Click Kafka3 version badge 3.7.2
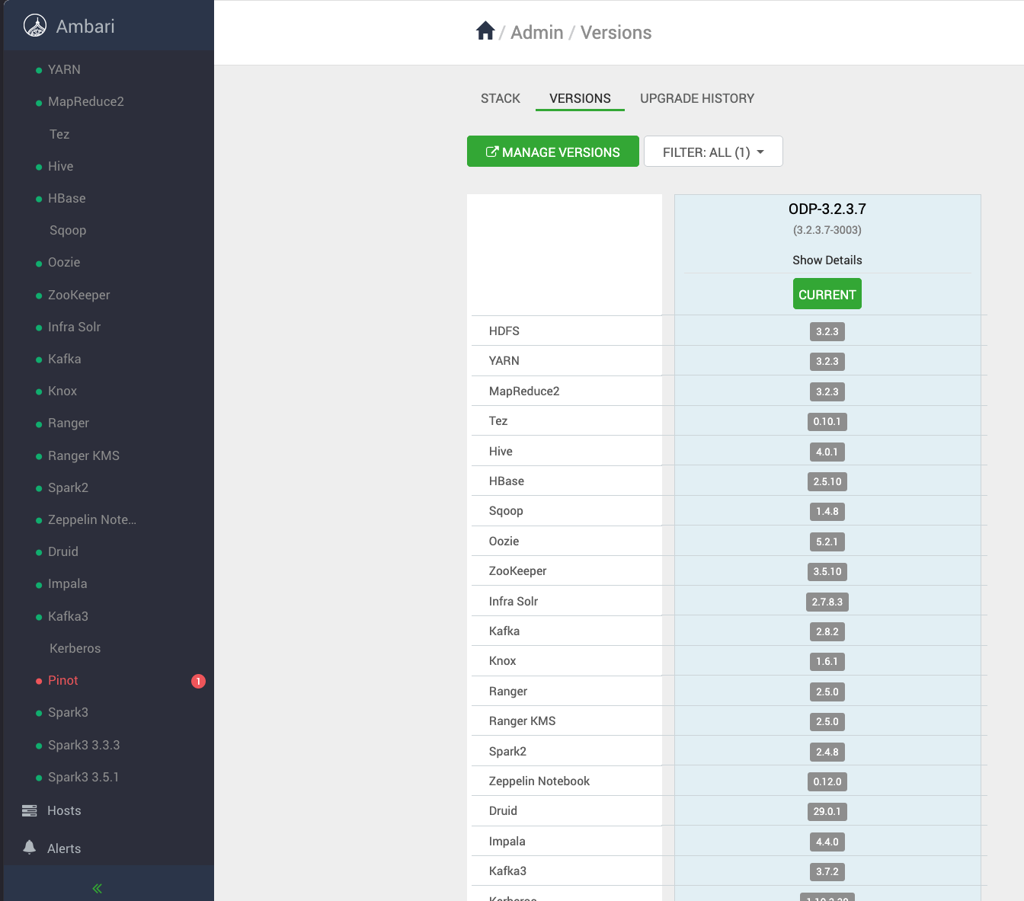 (827, 871)
